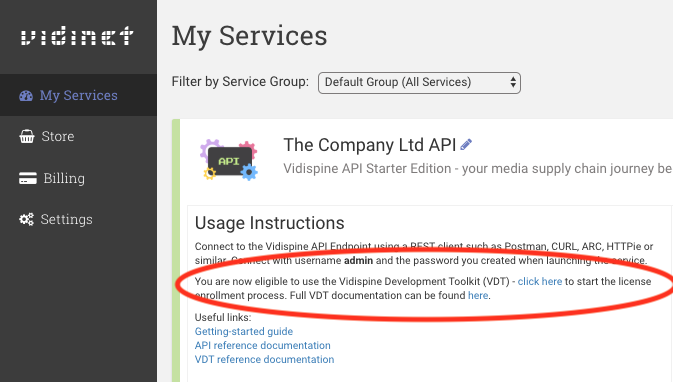This screenshot has height=382, width=673.
Task: Click the API service logo image
Action: pos(228,160)
